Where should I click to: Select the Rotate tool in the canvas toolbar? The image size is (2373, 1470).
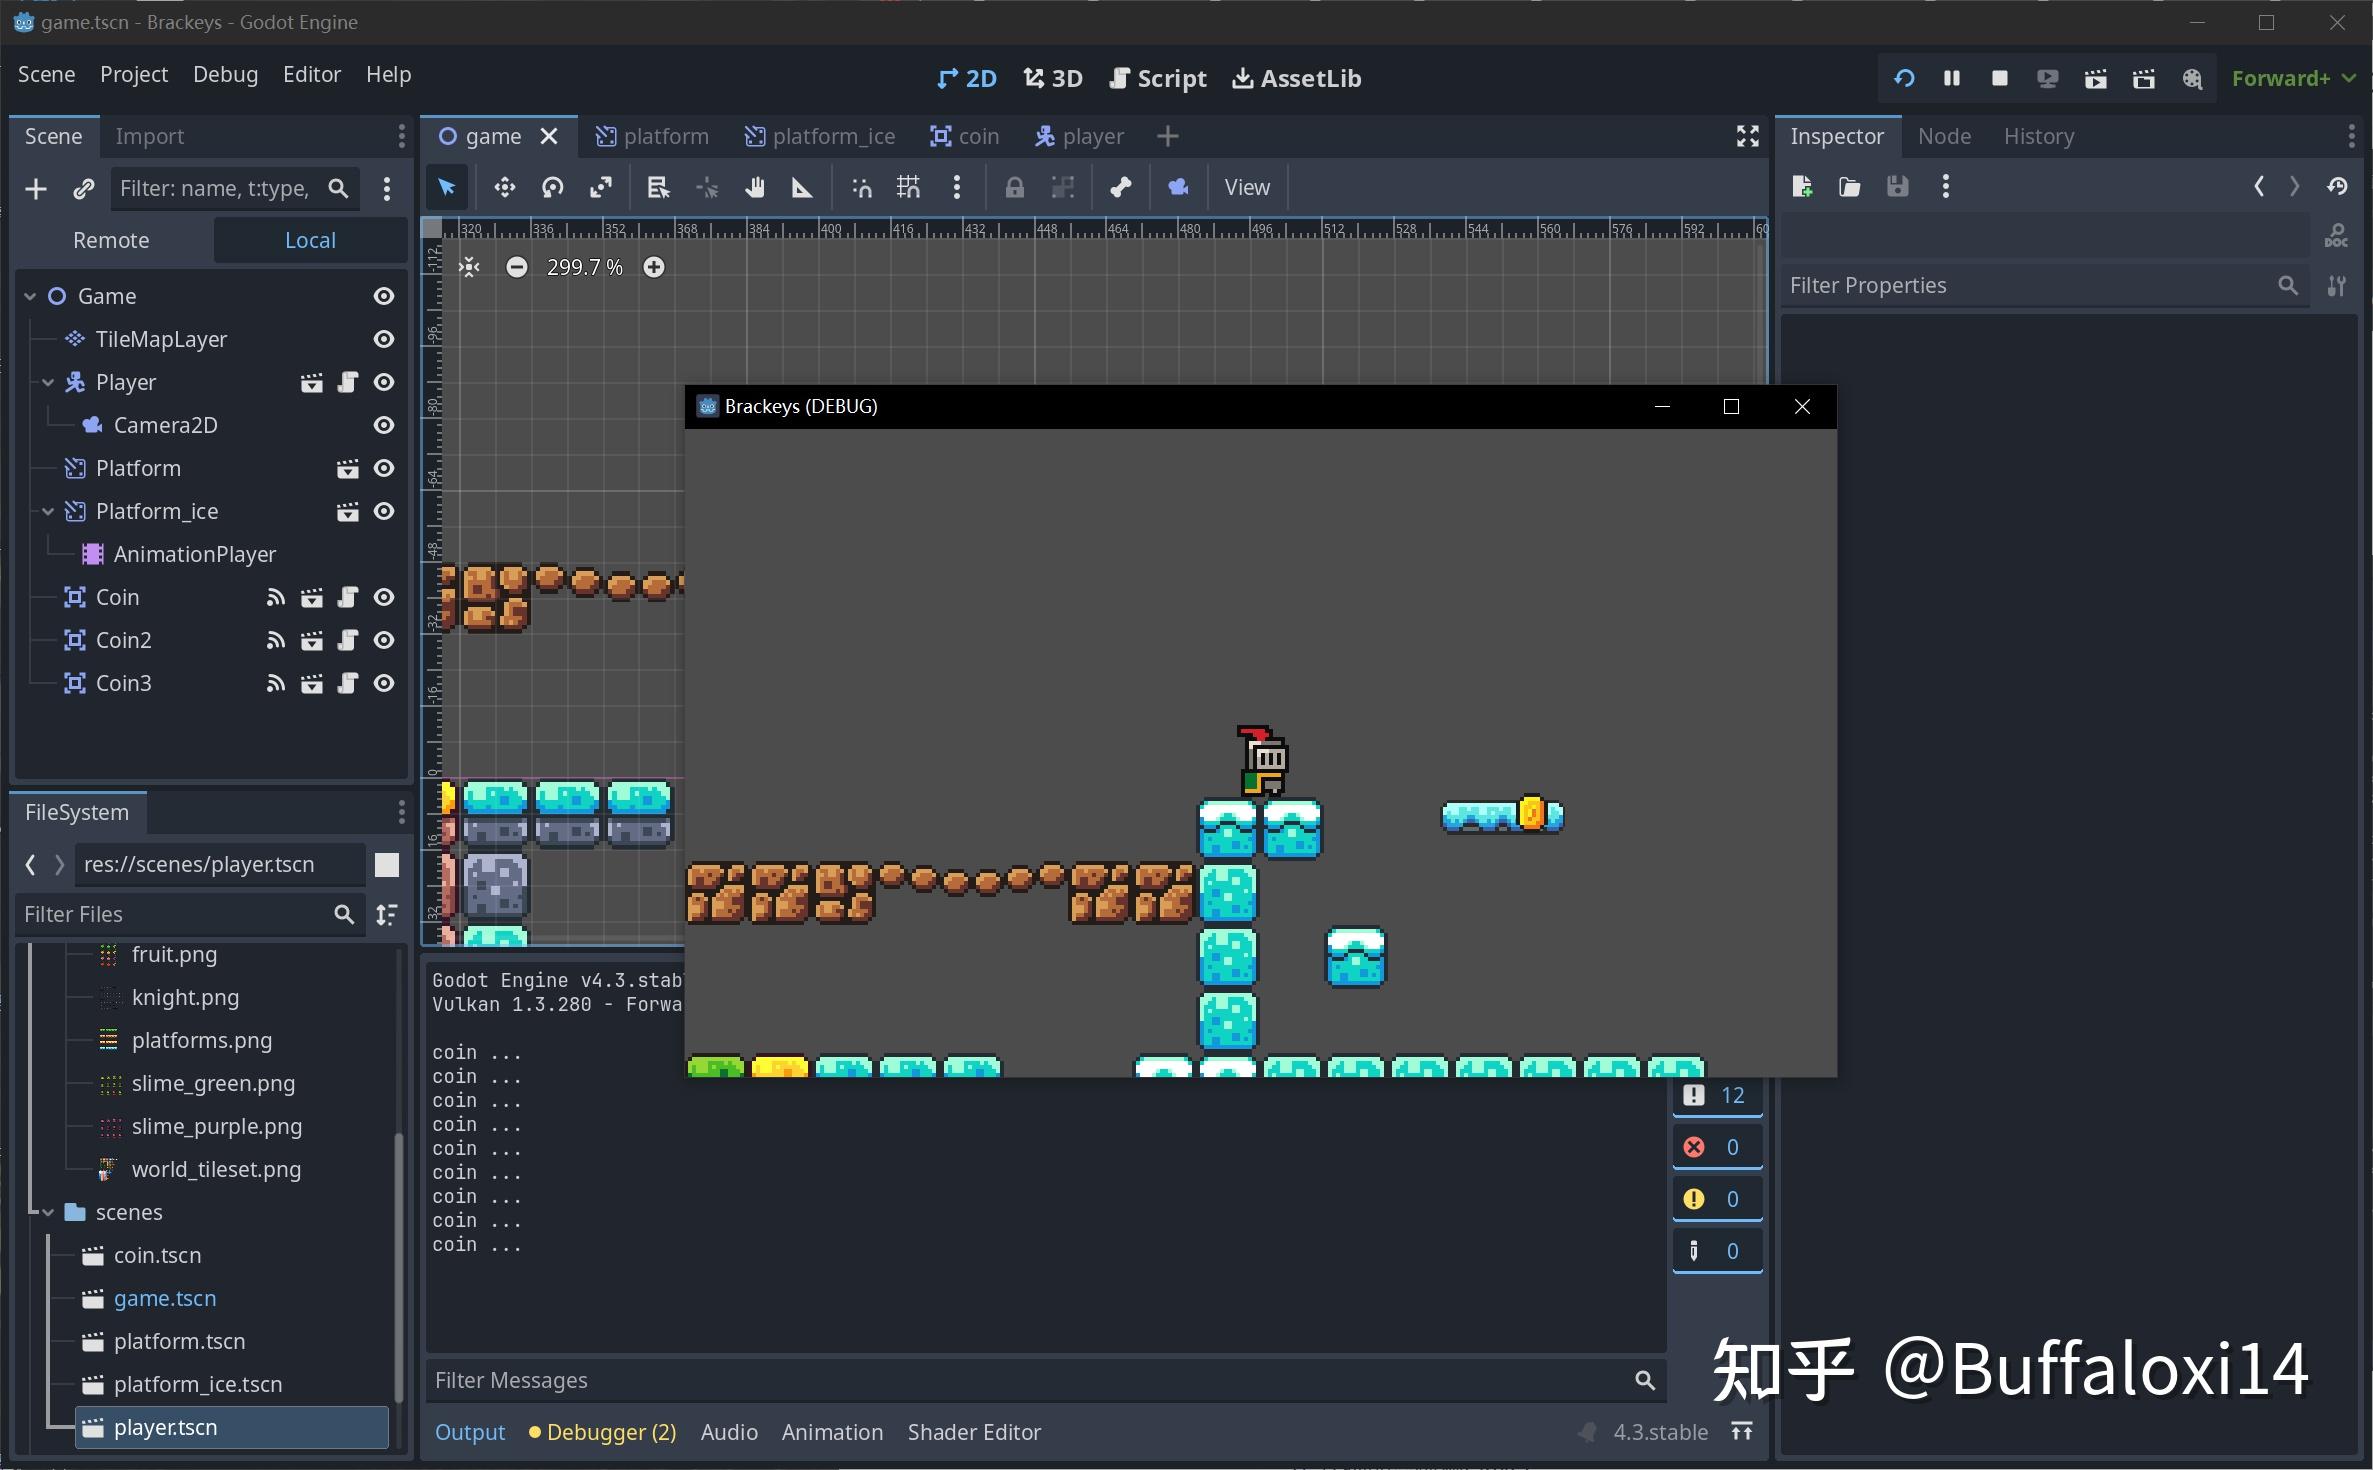click(552, 187)
